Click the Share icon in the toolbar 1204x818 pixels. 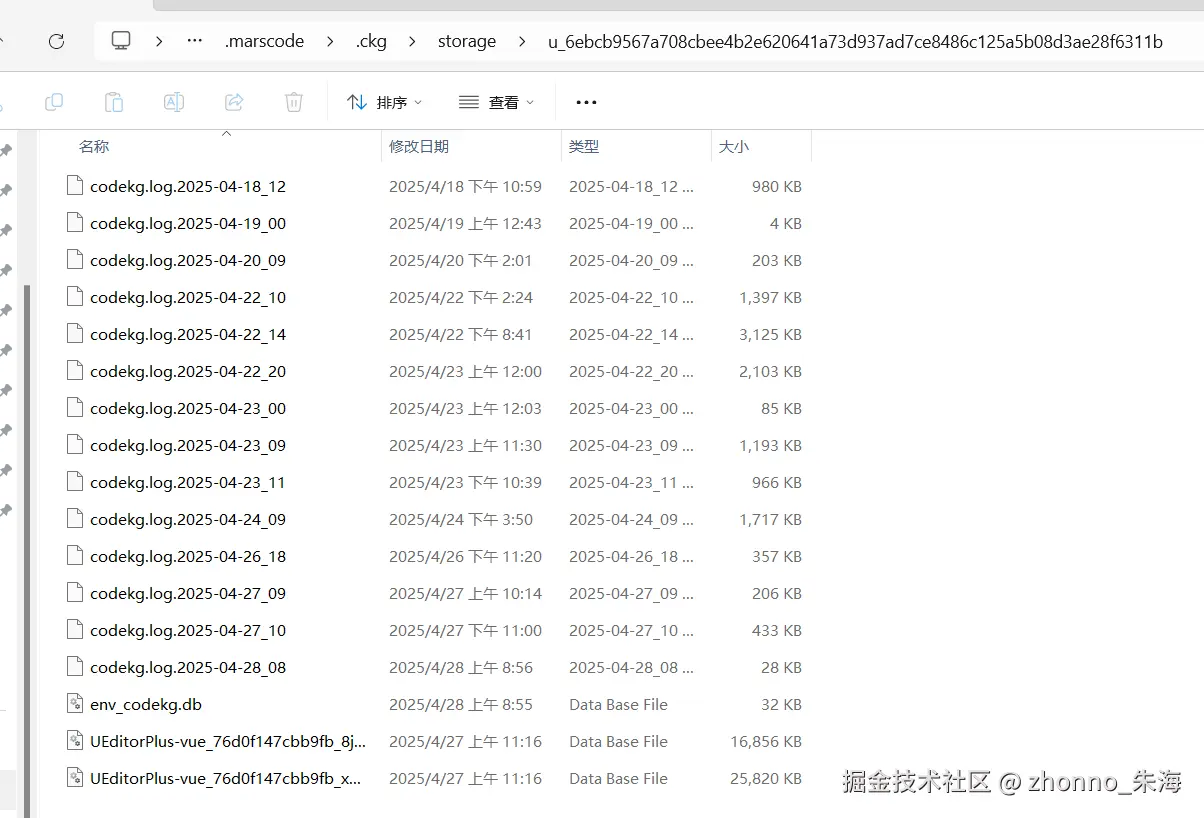[x=233, y=101]
